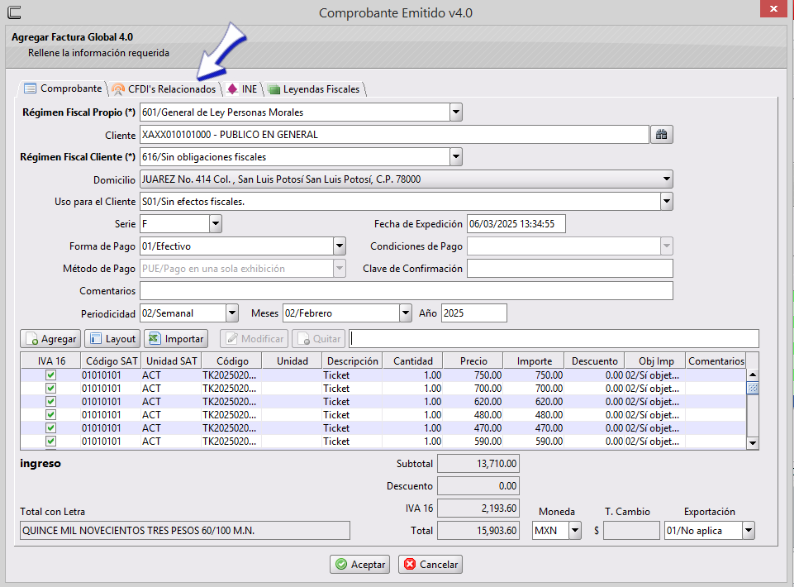794x587 pixels.
Task: Toggle IVA 16 checkbox for 480.00 ticket
Action: [51, 415]
